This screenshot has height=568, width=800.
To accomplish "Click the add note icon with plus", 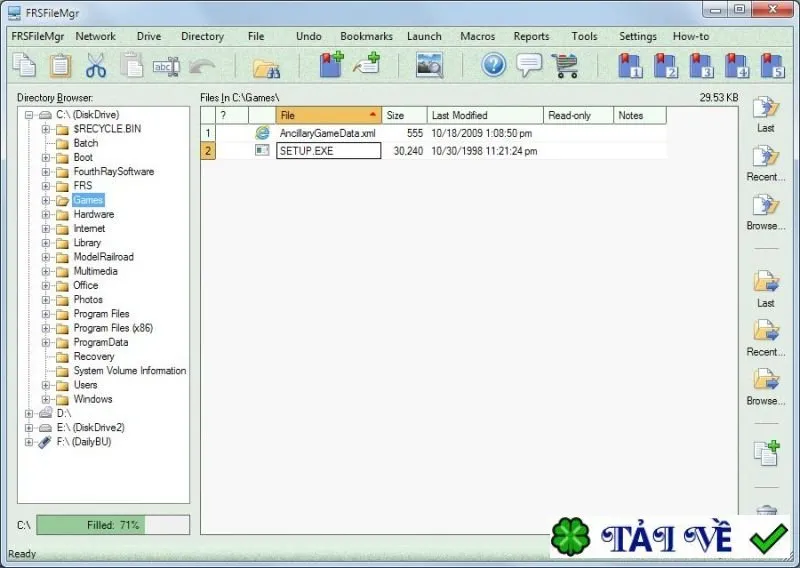I will (367, 65).
